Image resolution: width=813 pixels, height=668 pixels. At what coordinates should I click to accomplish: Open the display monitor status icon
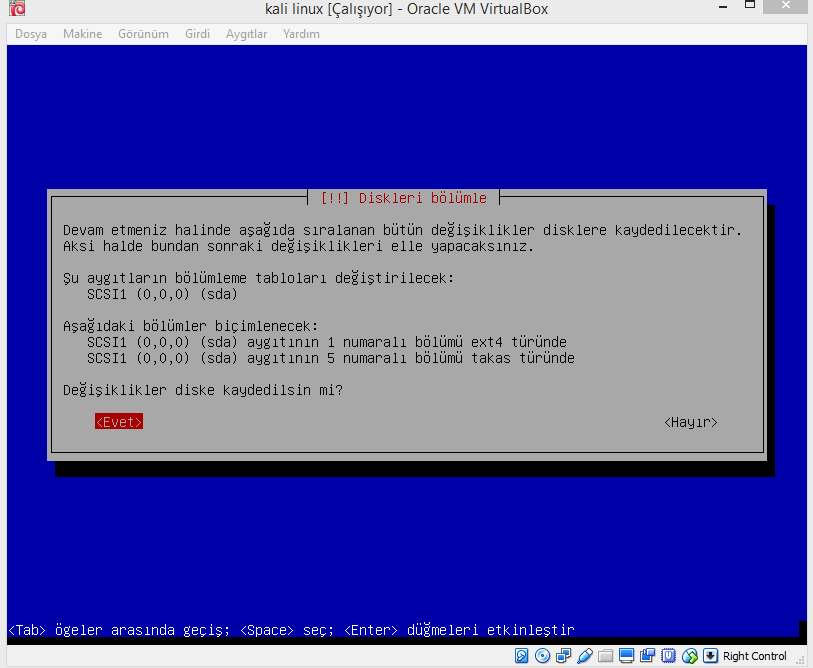tap(627, 656)
